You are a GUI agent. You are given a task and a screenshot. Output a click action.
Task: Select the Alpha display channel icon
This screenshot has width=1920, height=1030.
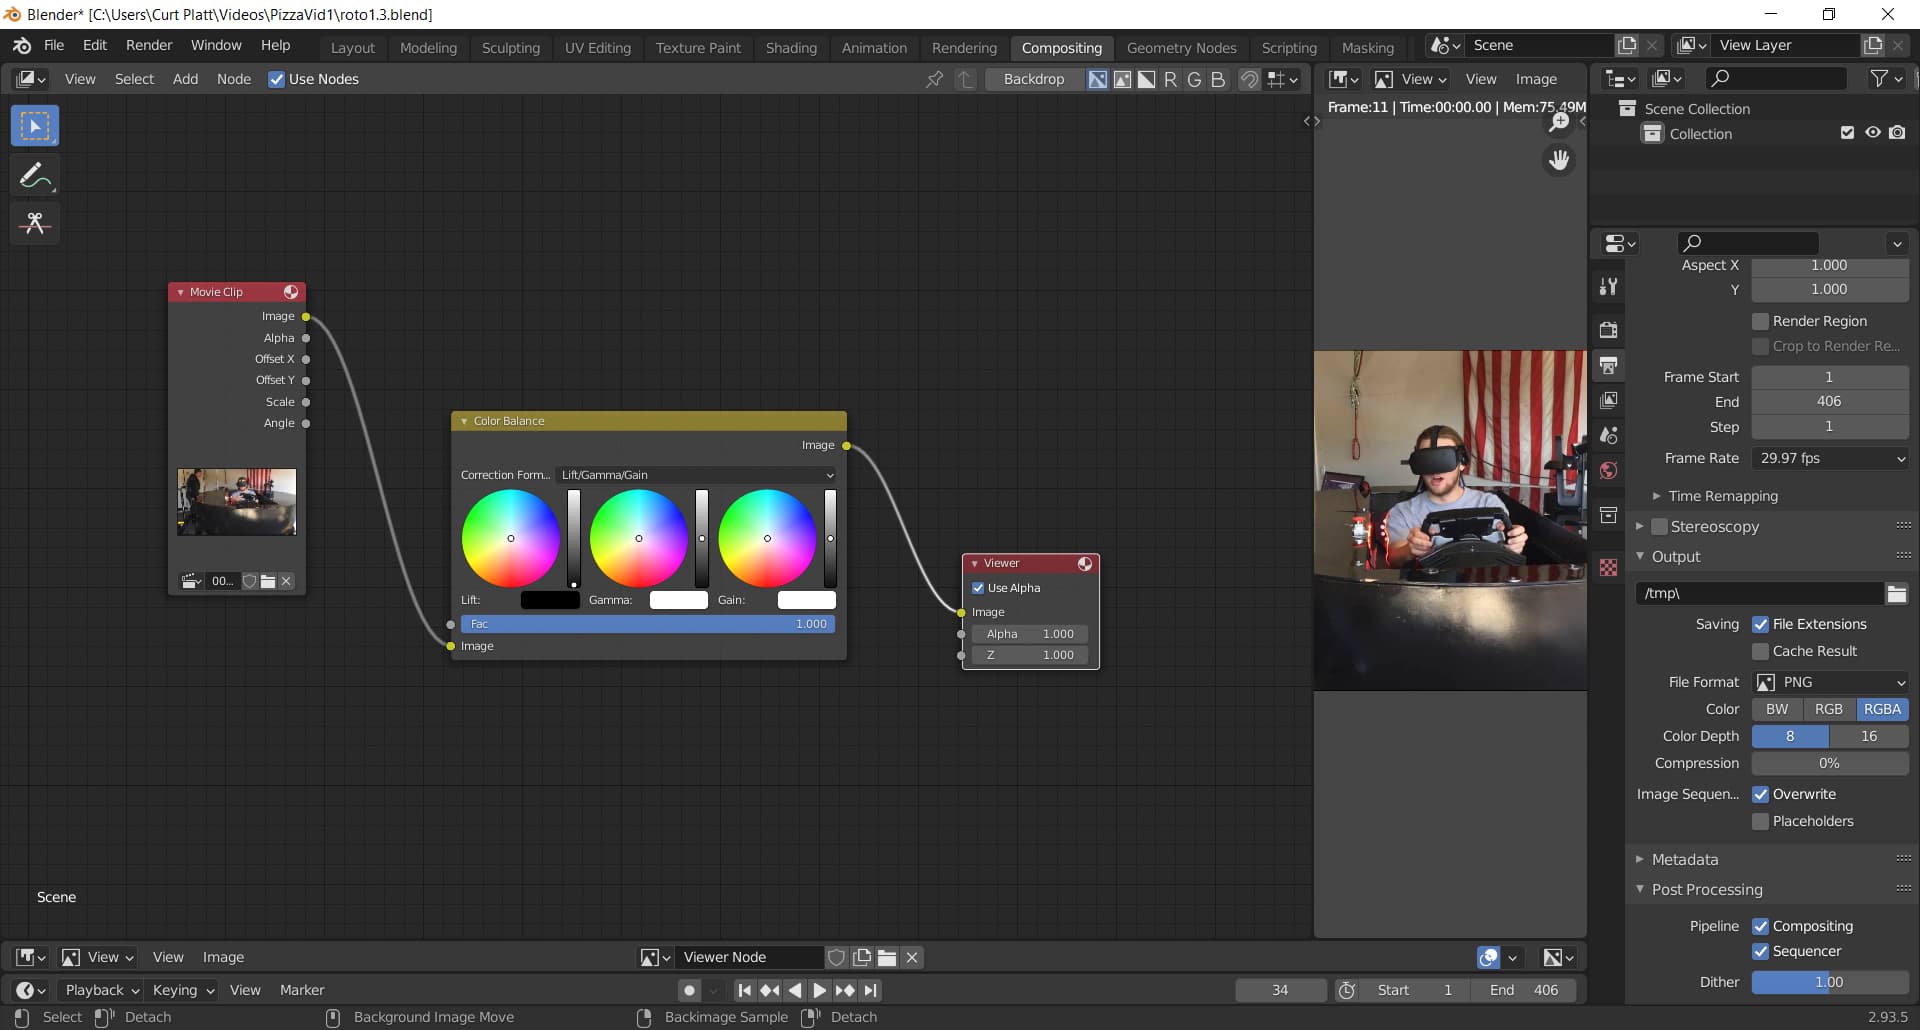tap(1146, 79)
